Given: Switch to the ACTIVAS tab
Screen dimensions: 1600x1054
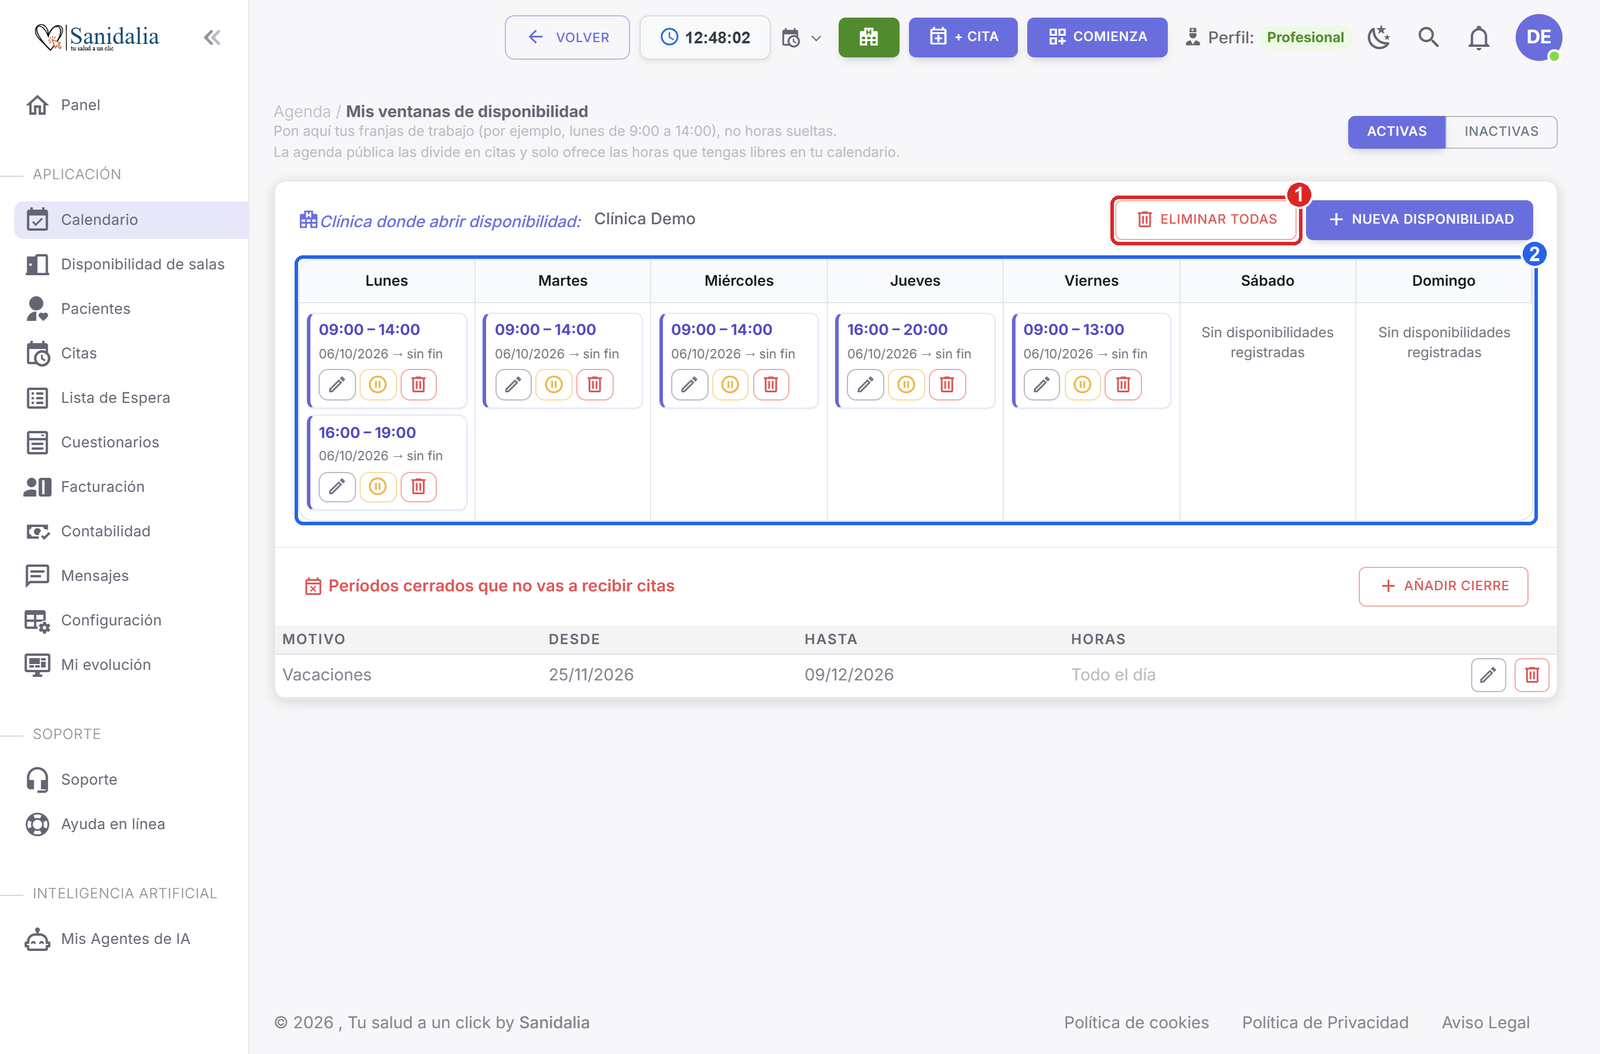Looking at the screenshot, I should point(1397,132).
